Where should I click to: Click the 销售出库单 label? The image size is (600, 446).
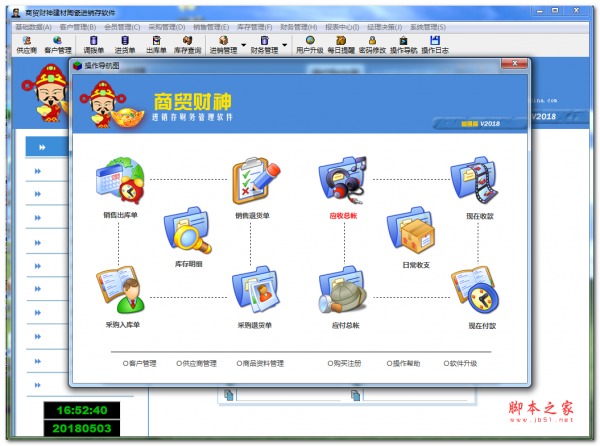[x=120, y=215]
